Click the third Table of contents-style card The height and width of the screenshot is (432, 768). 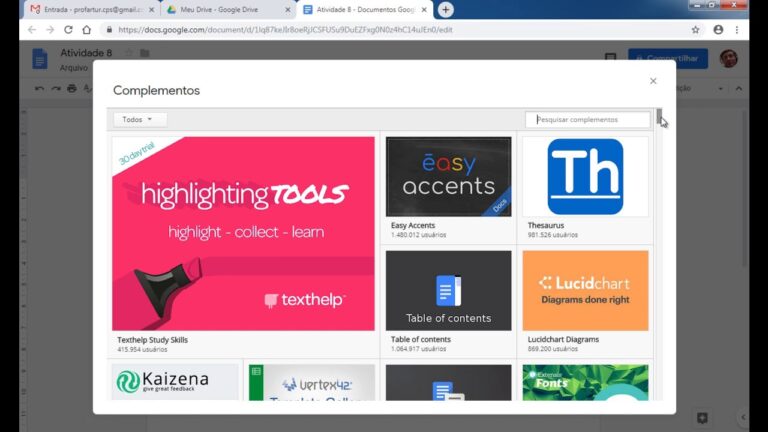(x=448, y=382)
